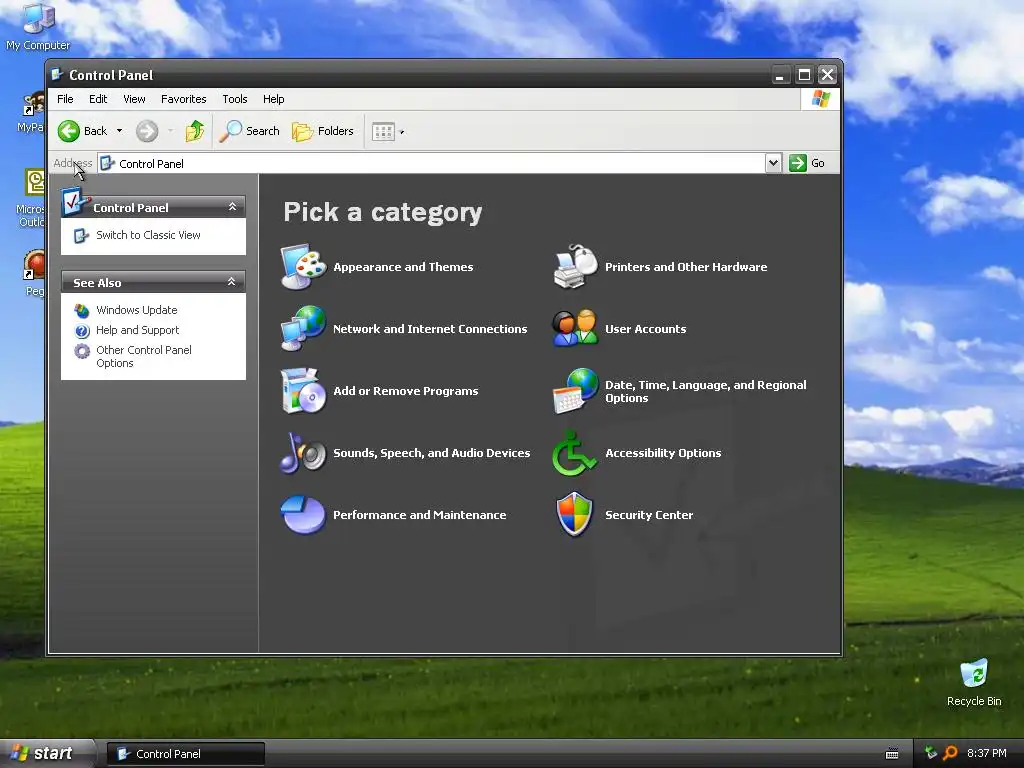Click the 8:37 PM clock
This screenshot has height=768, width=1024.
pos(986,754)
